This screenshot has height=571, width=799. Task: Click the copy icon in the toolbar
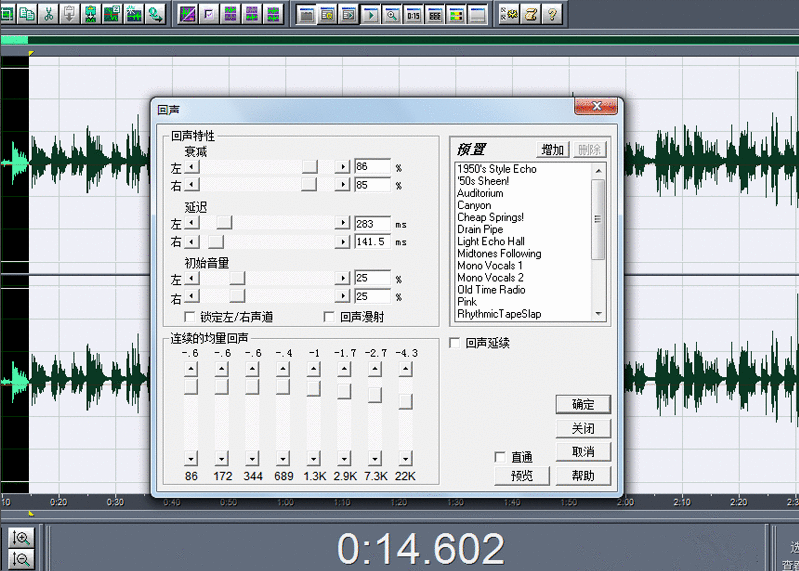coord(25,14)
